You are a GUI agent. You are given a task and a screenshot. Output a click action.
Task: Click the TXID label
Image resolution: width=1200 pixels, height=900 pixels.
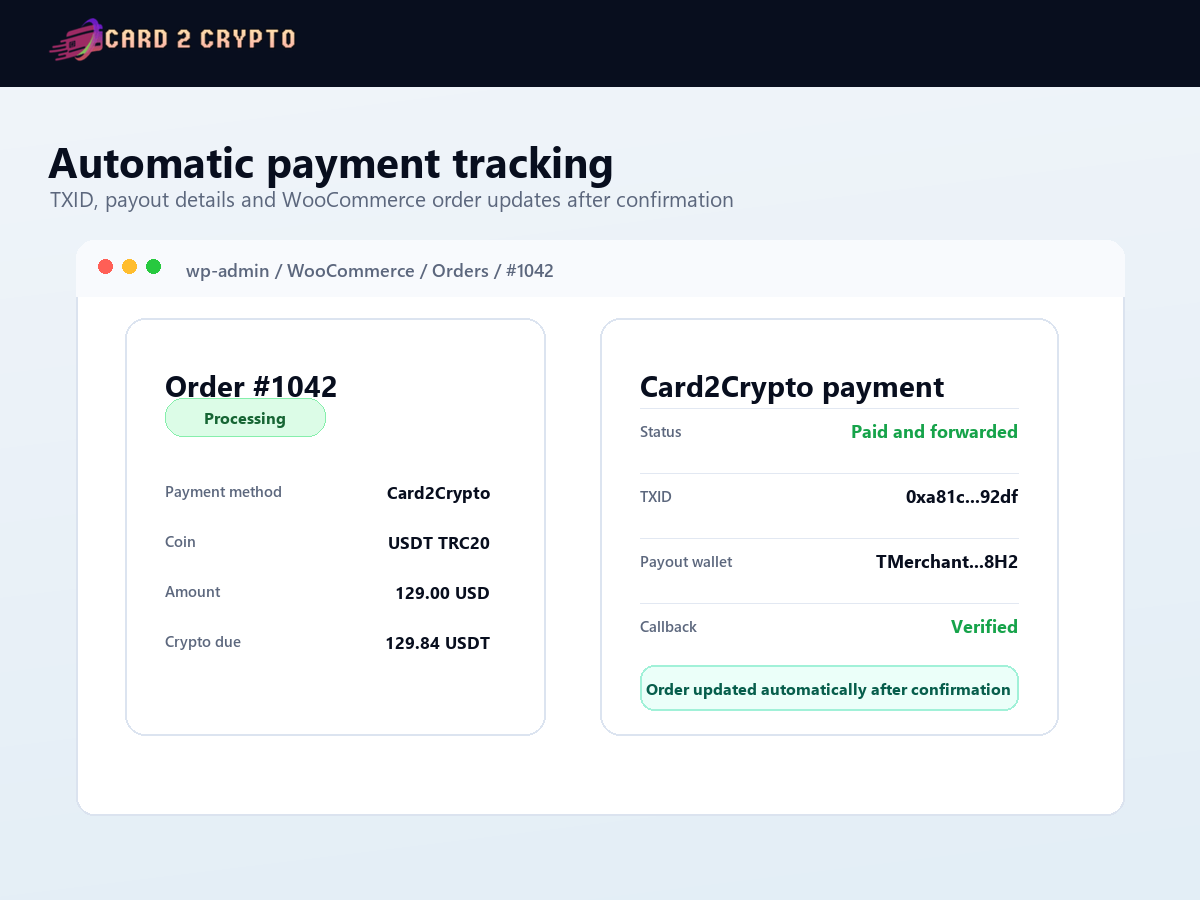656,497
